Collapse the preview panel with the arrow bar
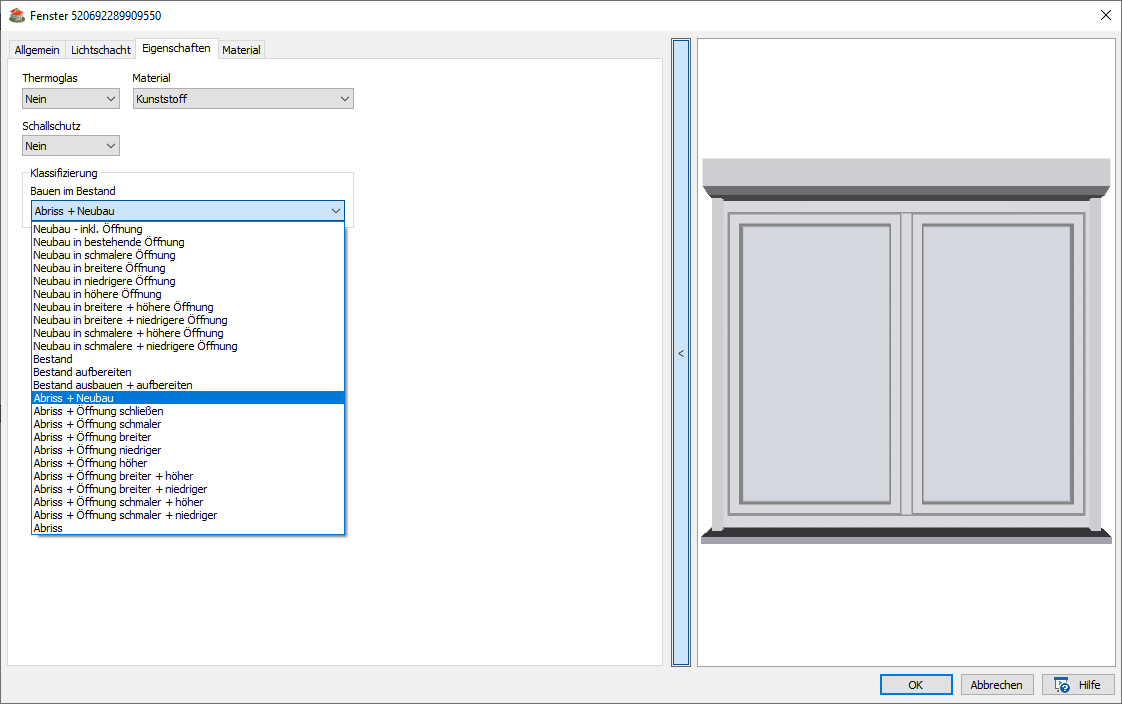 [x=681, y=353]
